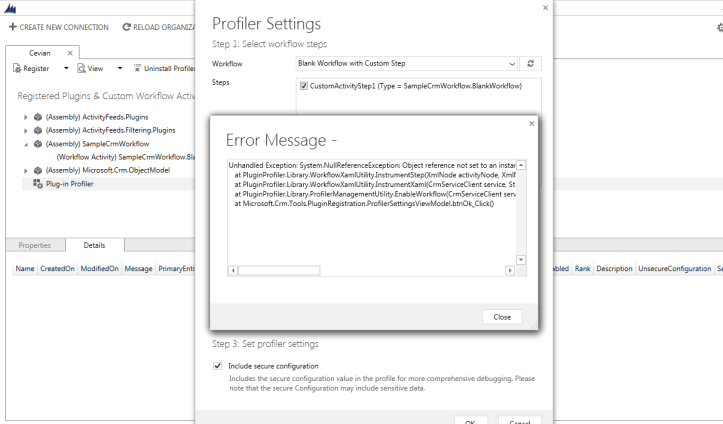Screen dimensions: 723x424
Task: Click the Create New Connection plus icon
Action: [11, 26]
